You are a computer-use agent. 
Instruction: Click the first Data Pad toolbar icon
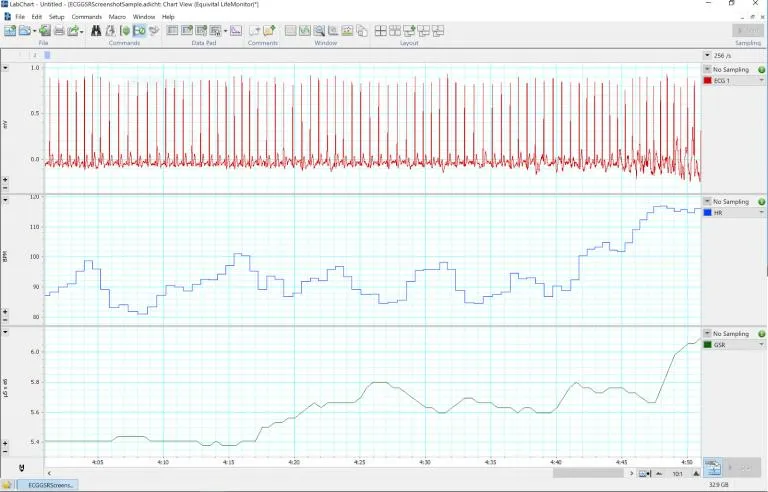pos(172,31)
